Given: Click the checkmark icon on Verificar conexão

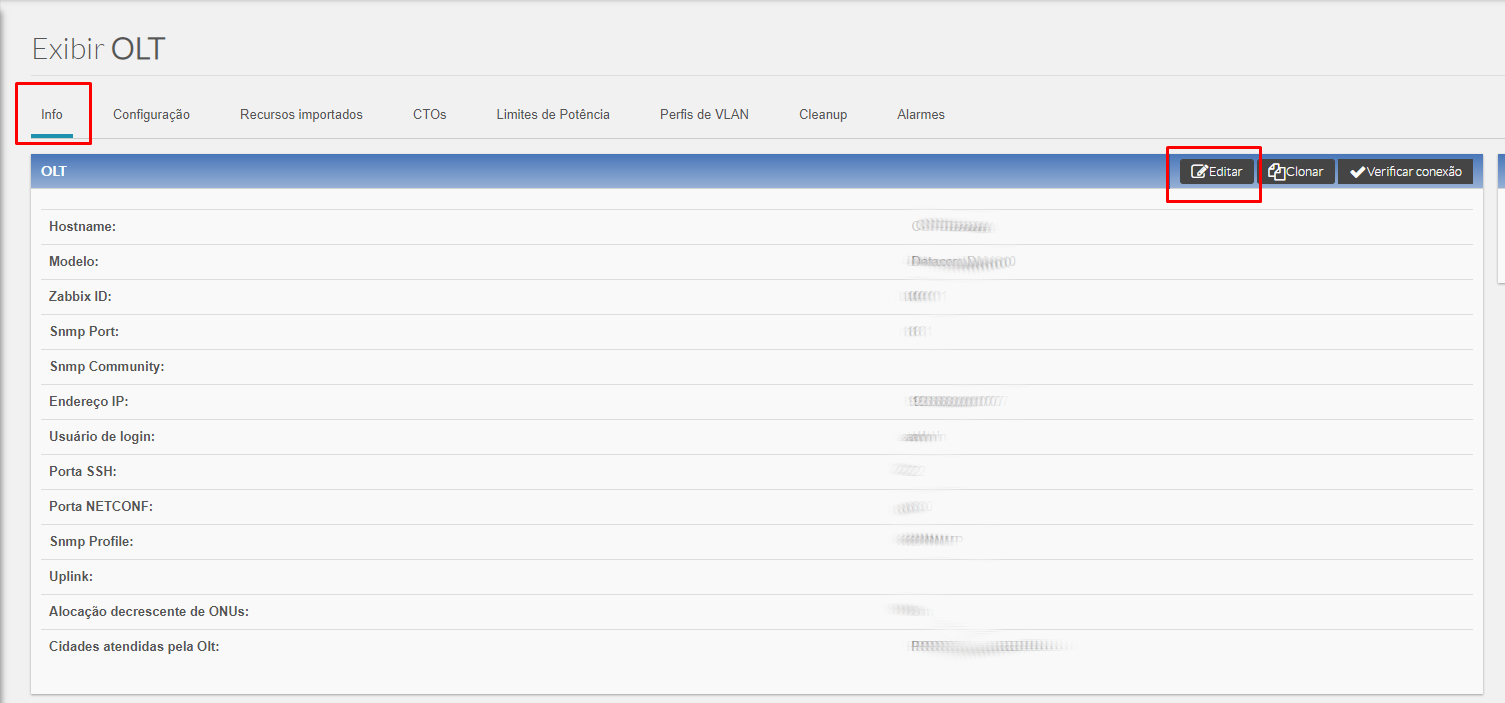Looking at the screenshot, I should coord(1357,172).
